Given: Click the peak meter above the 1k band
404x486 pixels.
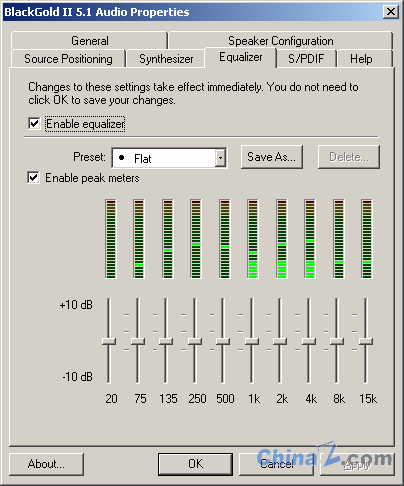Looking at the screenshot, I should click(253, 239).
